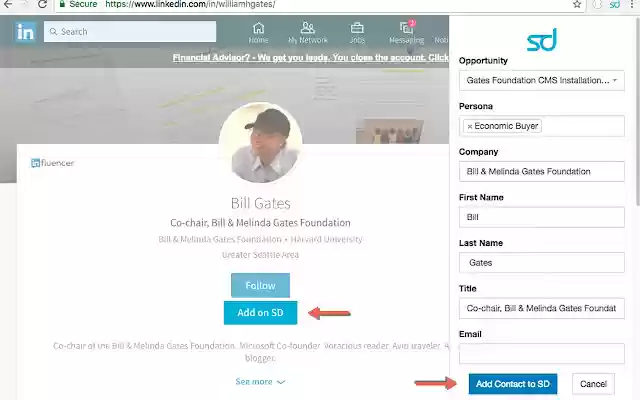Open the Home nav icon
This screenshot has width=640, height=400.
[x=258, y=33]
